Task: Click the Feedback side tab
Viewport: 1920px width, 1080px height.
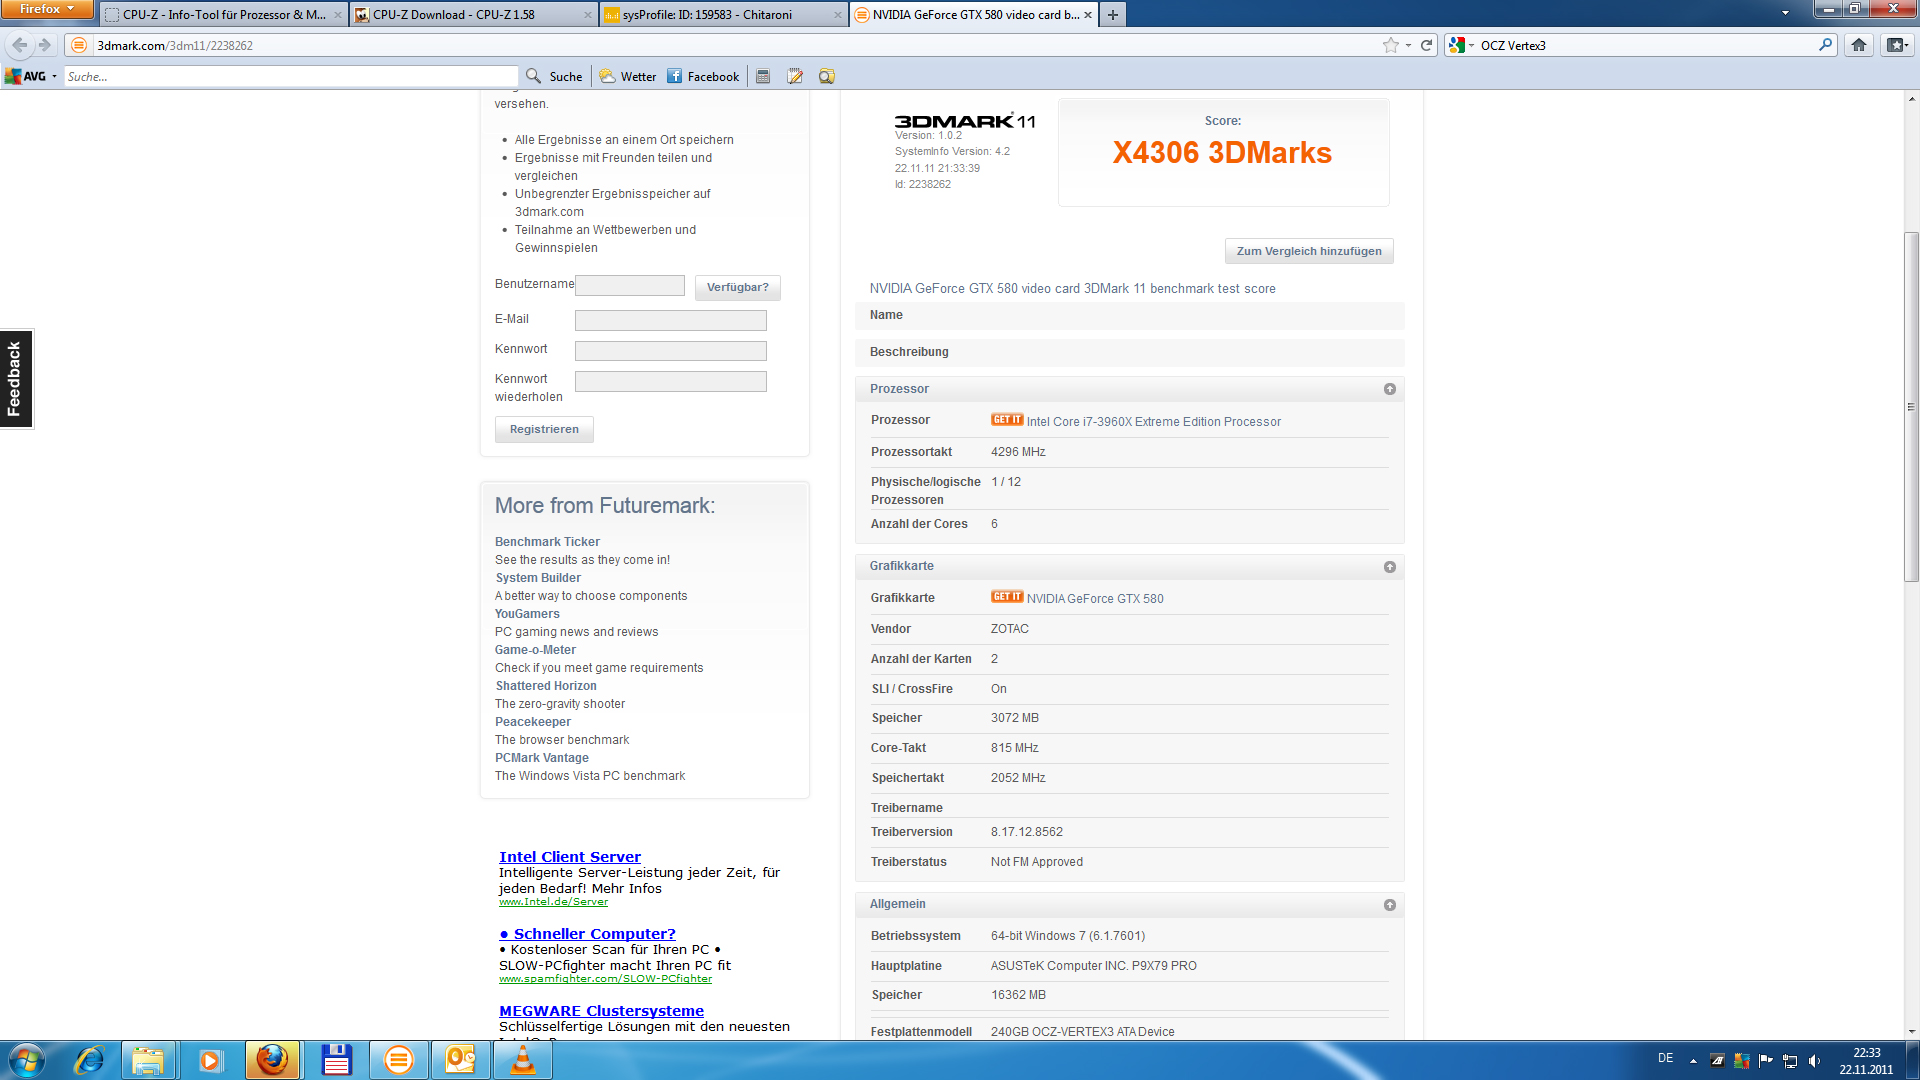Action: pos(16,379)
